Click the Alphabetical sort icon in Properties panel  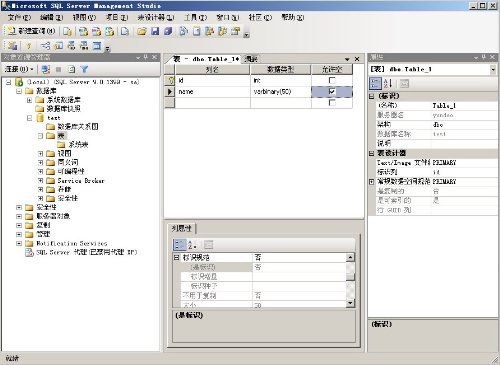[388, 83]
